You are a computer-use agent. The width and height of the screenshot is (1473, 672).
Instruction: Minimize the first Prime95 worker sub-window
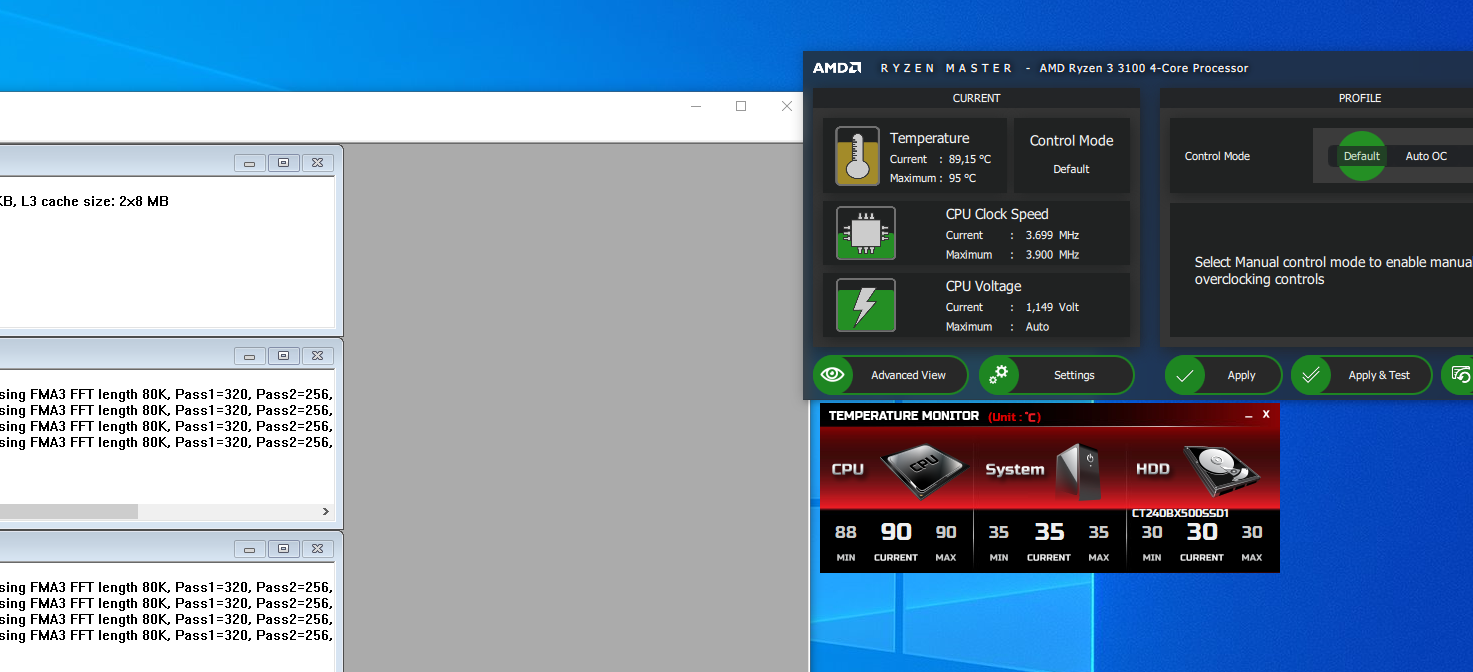[250, 163]
